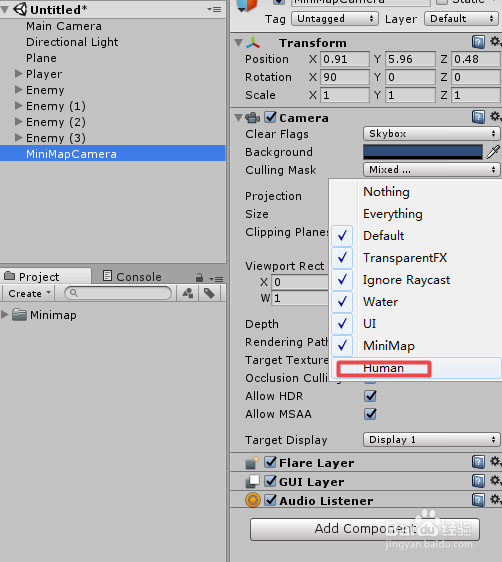
Task: Uncheck the TransparentFX layer in culling mask
Action: coord(416,258)
